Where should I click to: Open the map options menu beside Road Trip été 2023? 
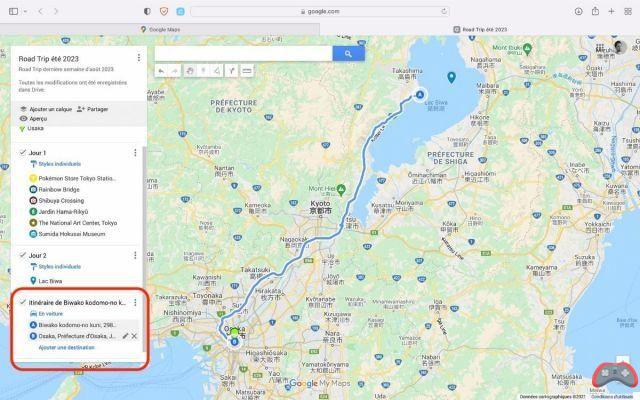pos(139,58)
